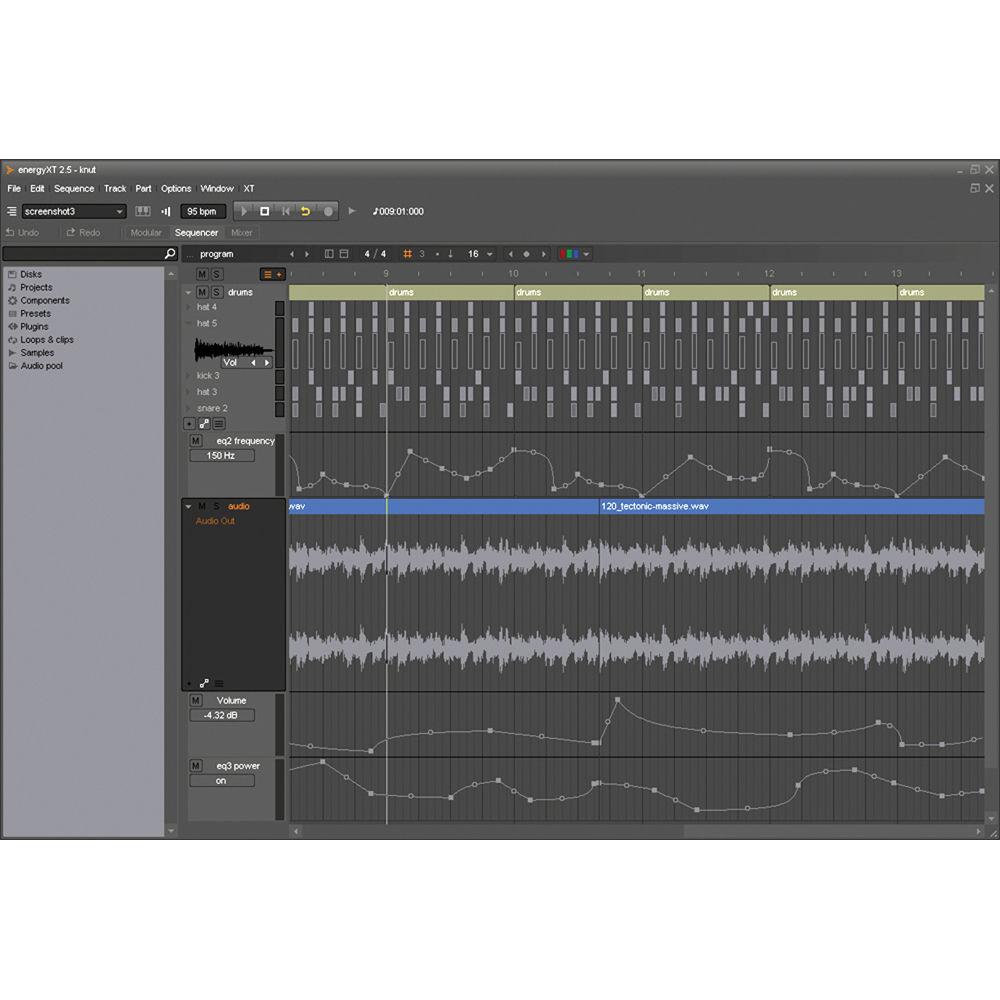This screenshot has width=1000, height=1000.
Task: Click the metronome level icon beside the BPM field
Action: [x=166, y=211]
